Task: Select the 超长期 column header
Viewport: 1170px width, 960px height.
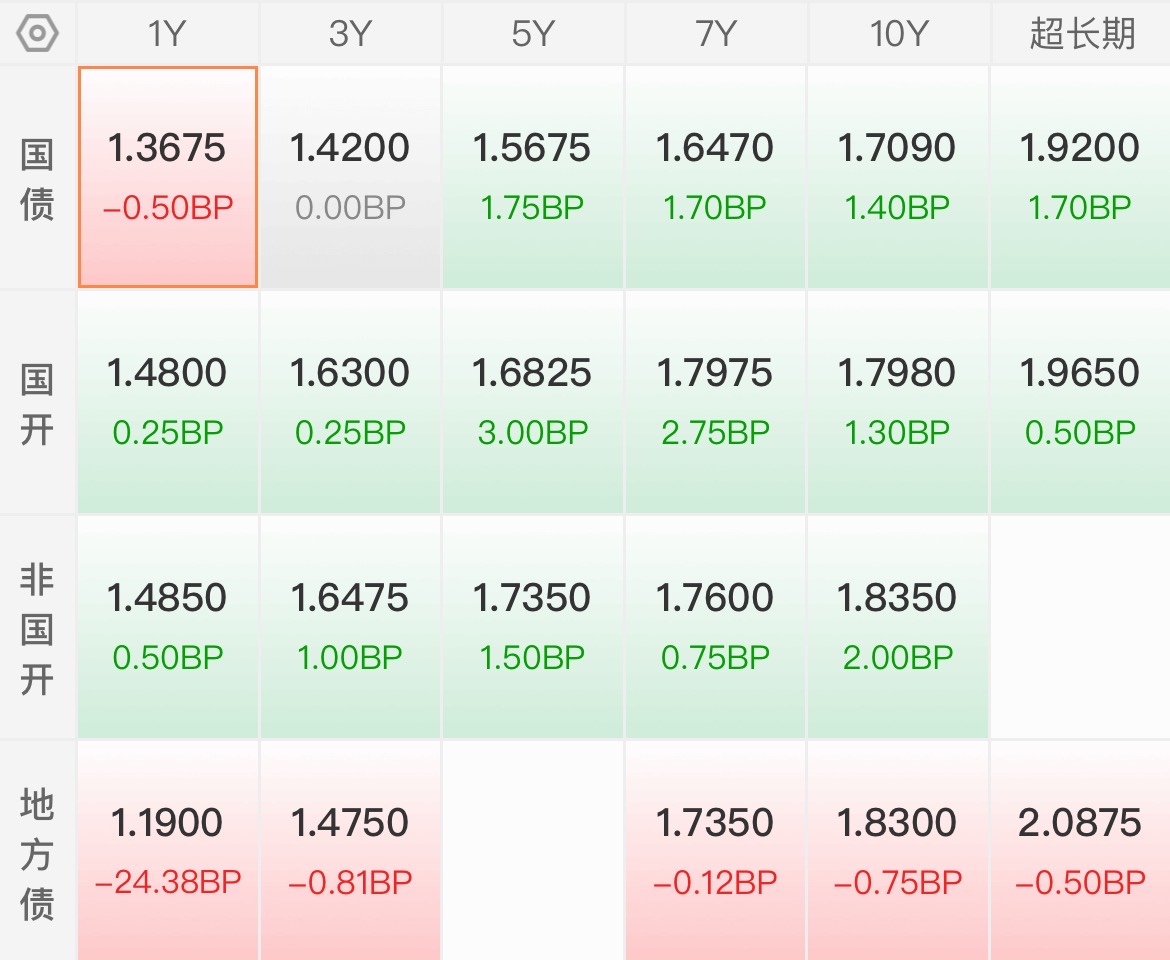Action: pos(1081,34)
